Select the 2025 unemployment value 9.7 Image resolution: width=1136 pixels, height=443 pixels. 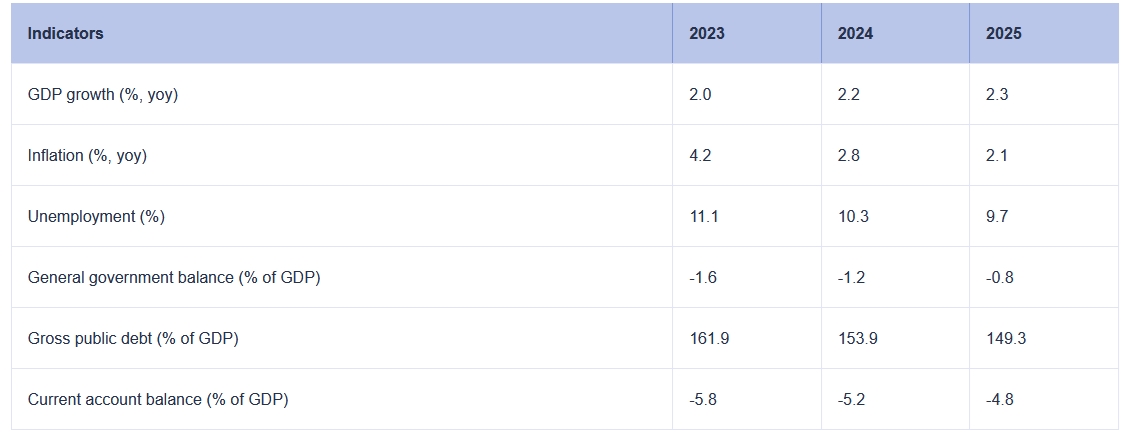(997, 216)
